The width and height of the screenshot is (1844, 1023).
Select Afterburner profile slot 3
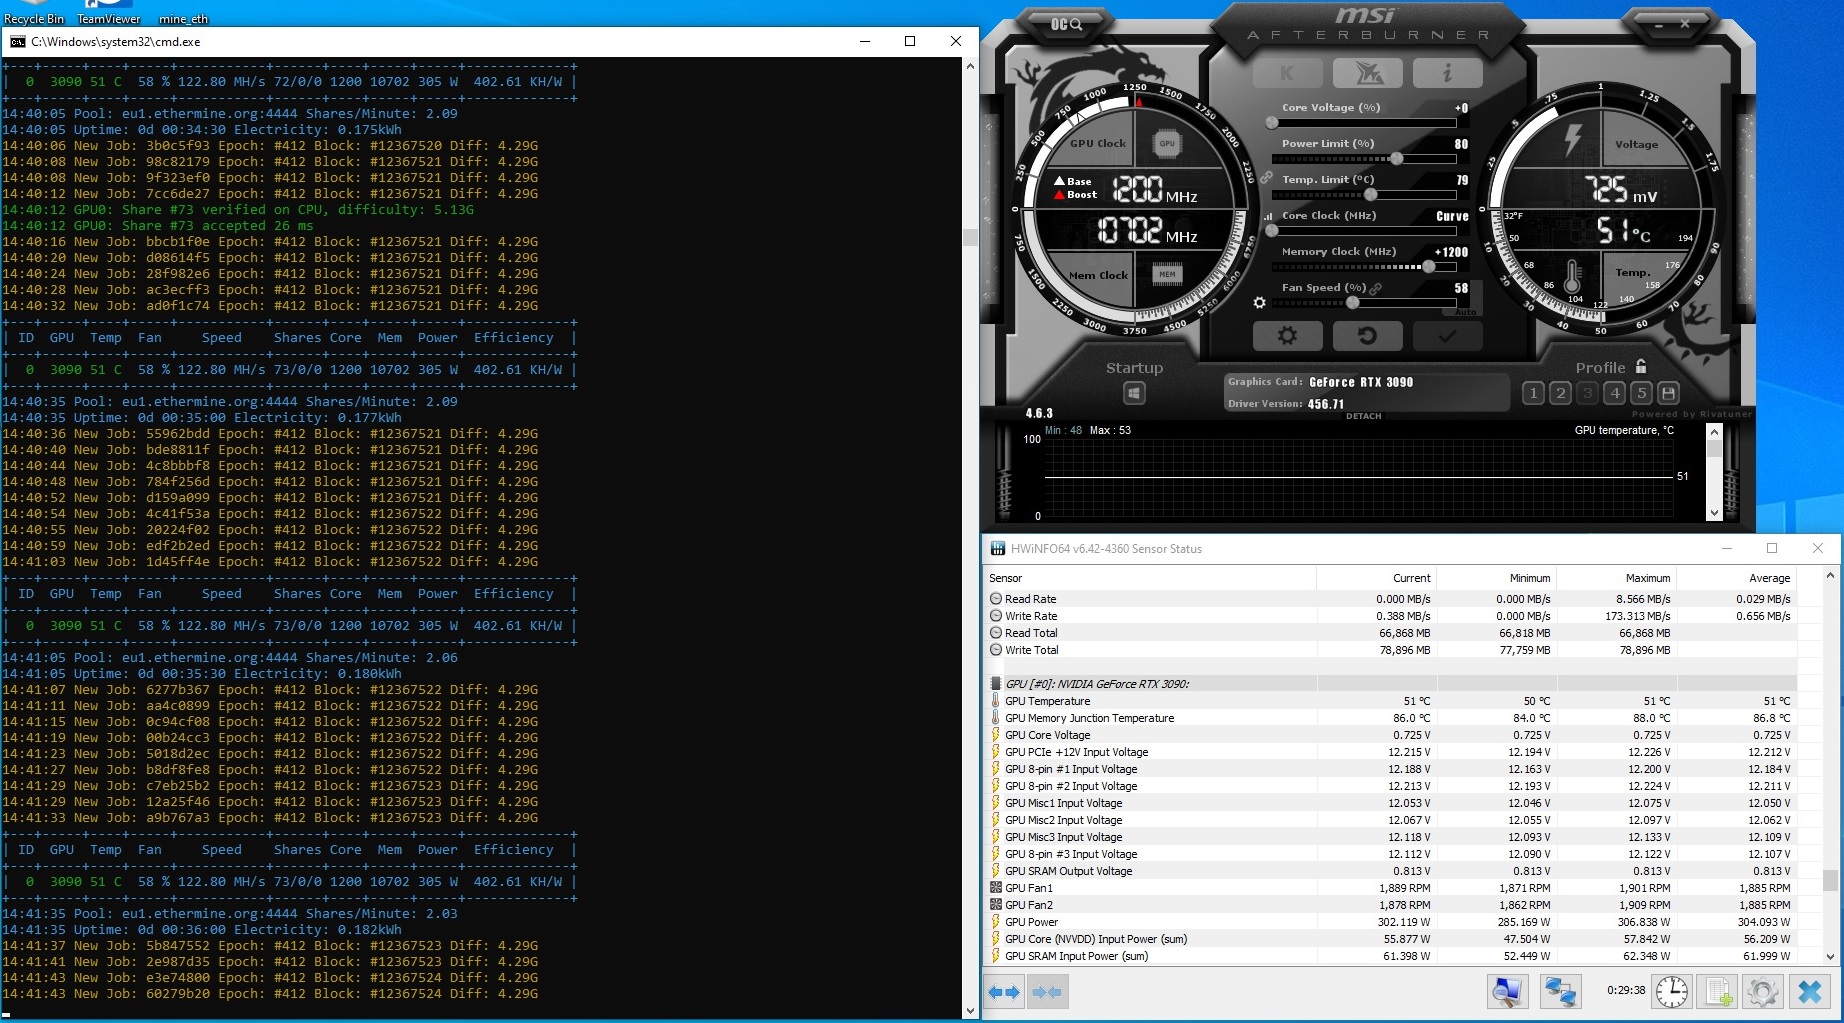[x=1587, y=393]
